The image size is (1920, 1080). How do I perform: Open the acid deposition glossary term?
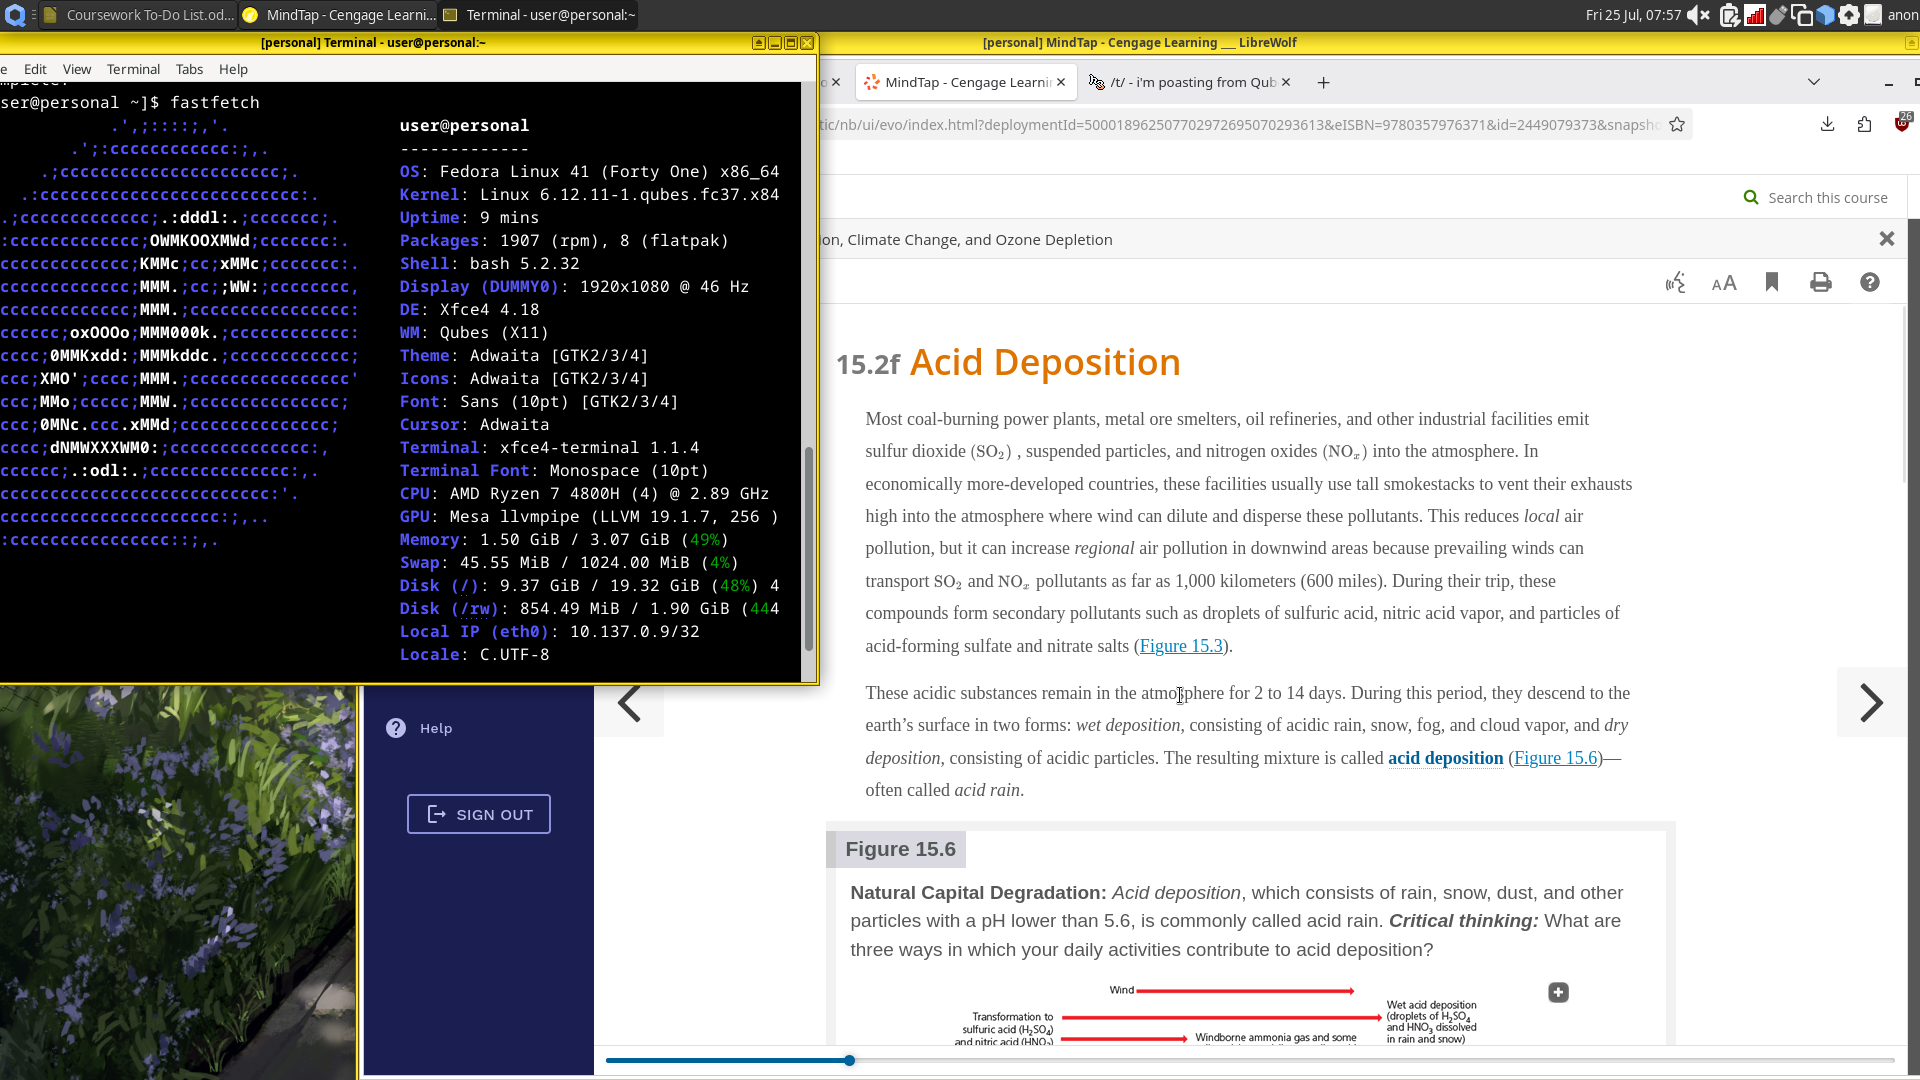click(x=1445, y=758)
